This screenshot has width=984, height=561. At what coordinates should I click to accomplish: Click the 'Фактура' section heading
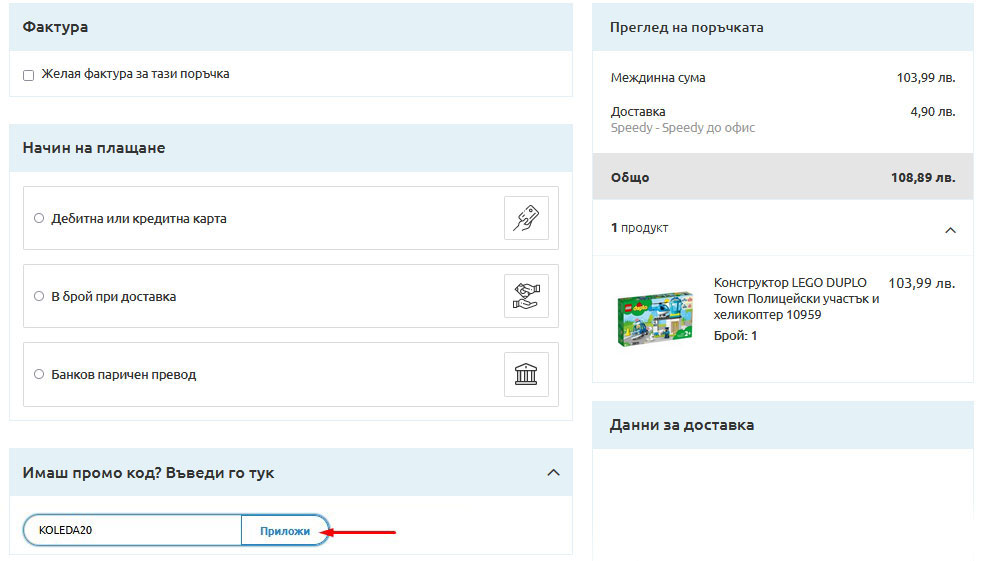[x=55, y=27]
